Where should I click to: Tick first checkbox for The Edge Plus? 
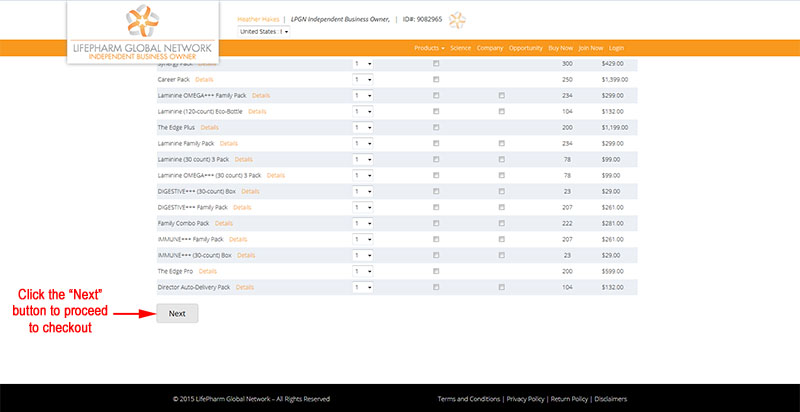point(436,127)
